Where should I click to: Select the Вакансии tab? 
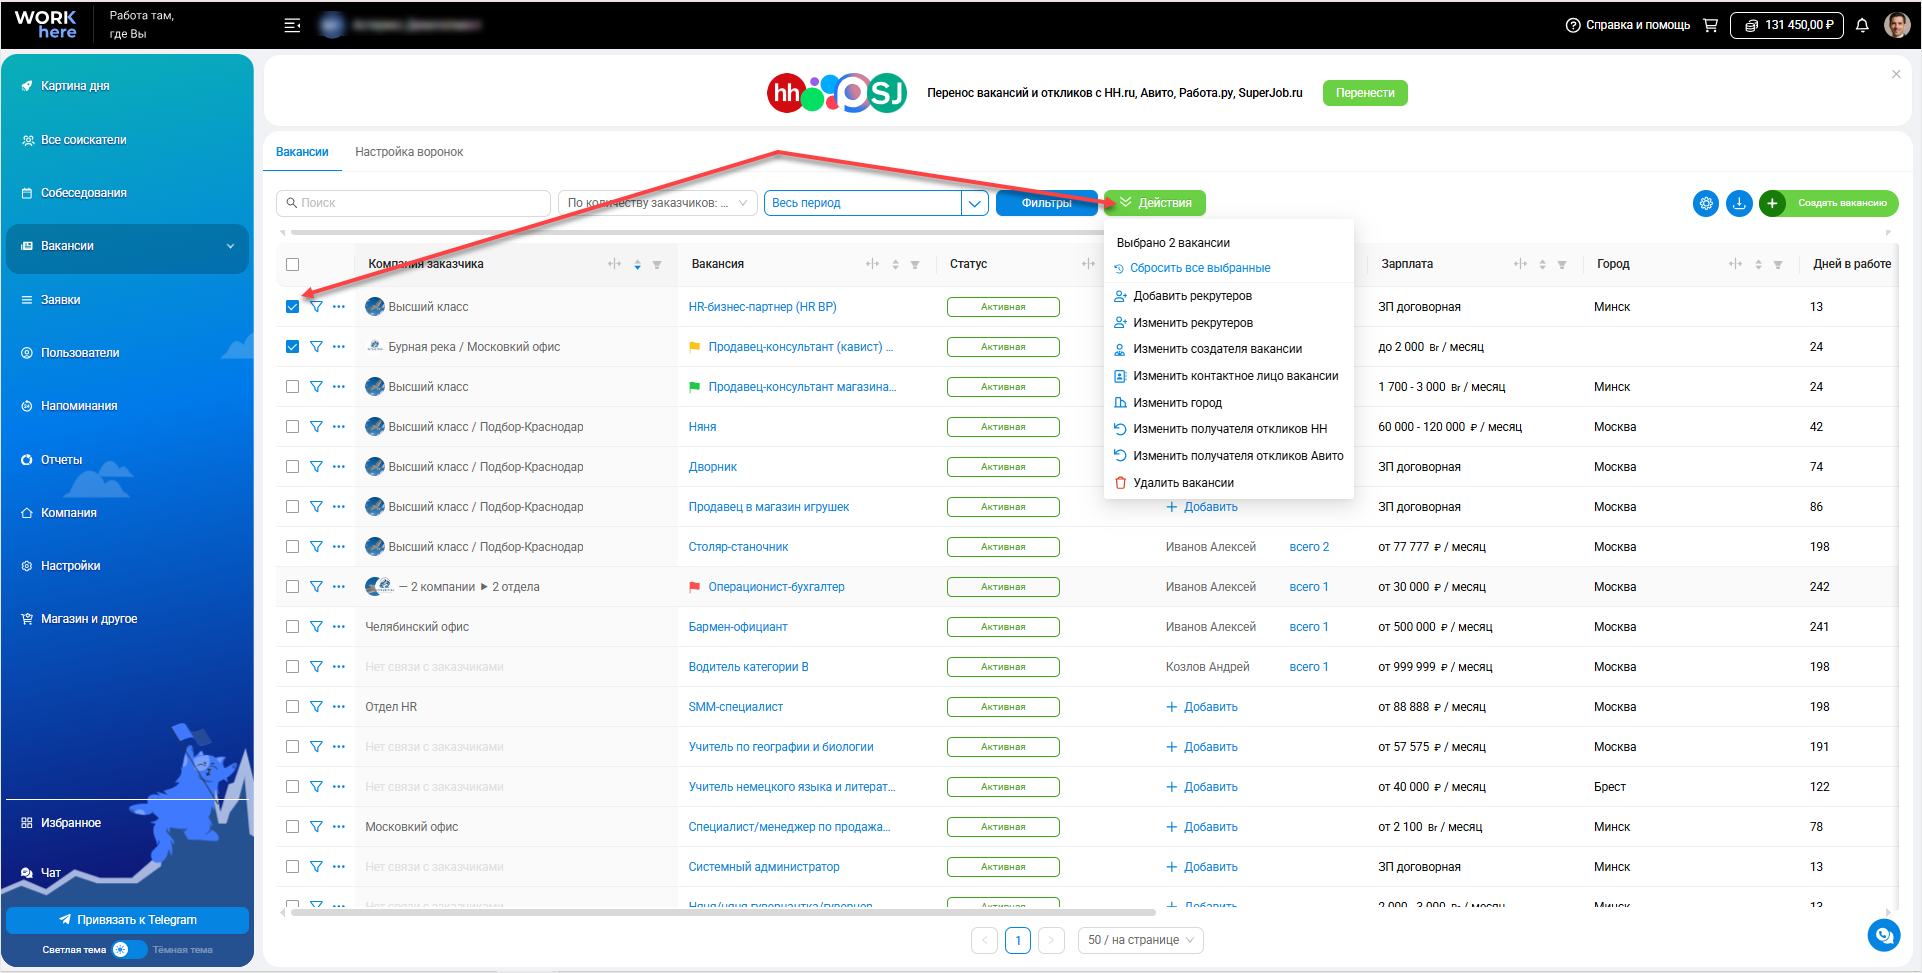pos(302,152)
